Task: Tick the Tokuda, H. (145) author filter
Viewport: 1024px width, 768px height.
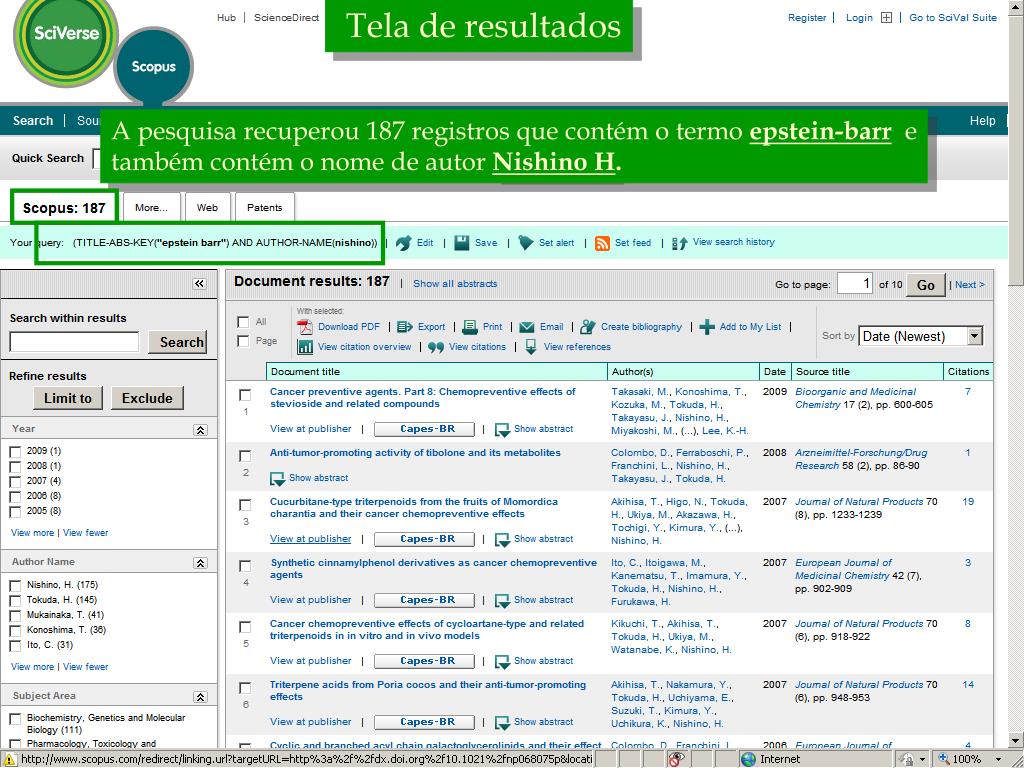Action: click(x=15, y=601)
